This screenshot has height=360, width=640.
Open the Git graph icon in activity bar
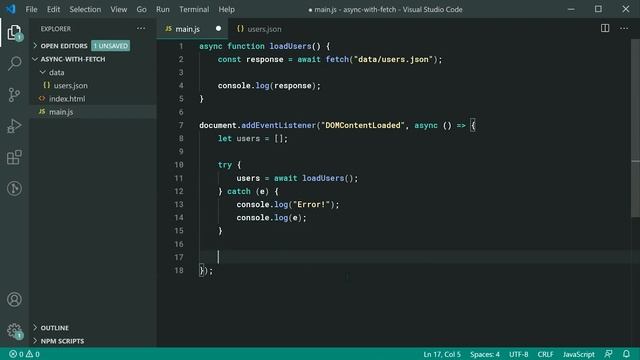click(x=14, y=188)
